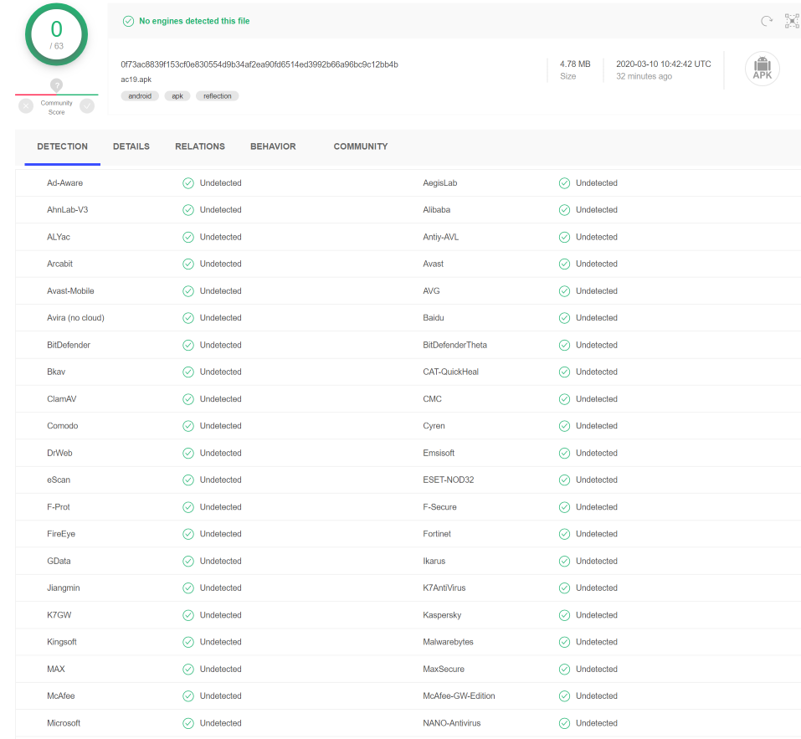Image resolution: width=801 pixels, height=739 pixels.
Task: Click the android tag
Action: 139,96
